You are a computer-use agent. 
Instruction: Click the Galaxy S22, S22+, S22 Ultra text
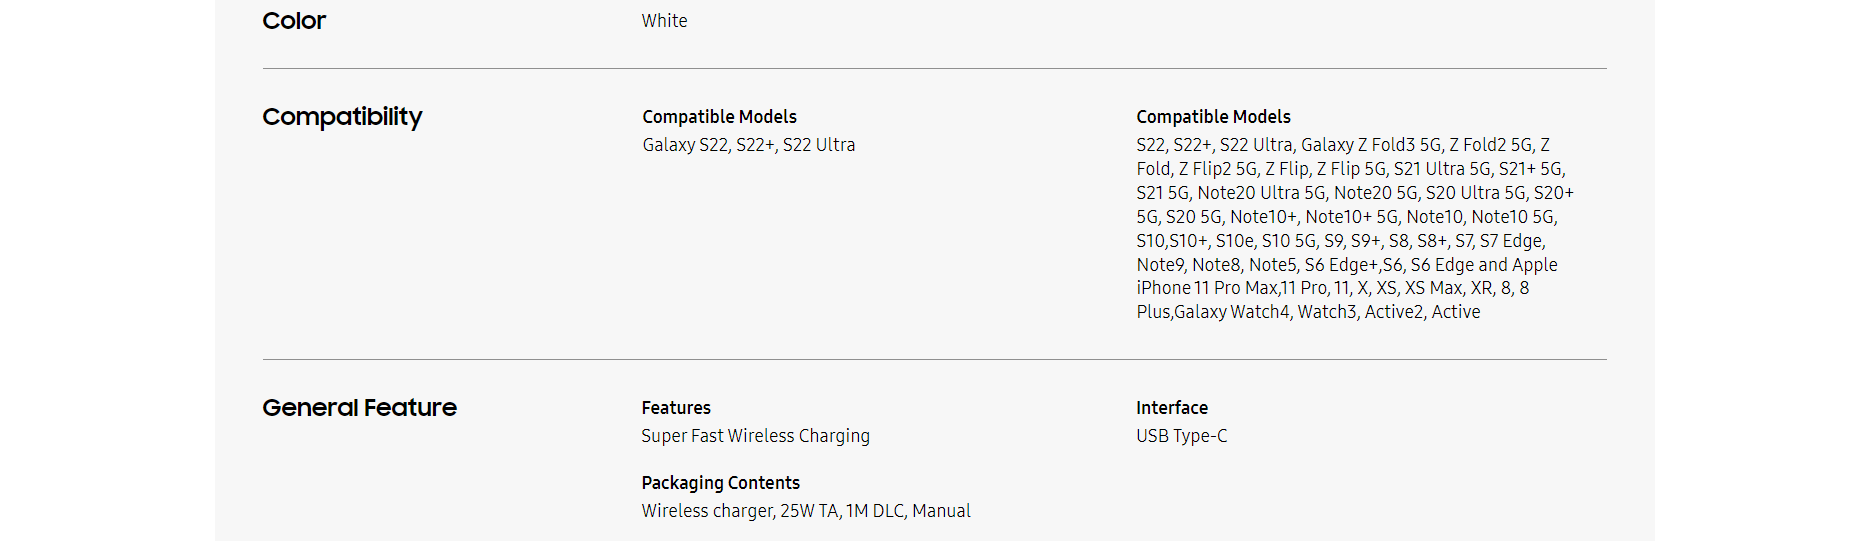tap(748, 145)
